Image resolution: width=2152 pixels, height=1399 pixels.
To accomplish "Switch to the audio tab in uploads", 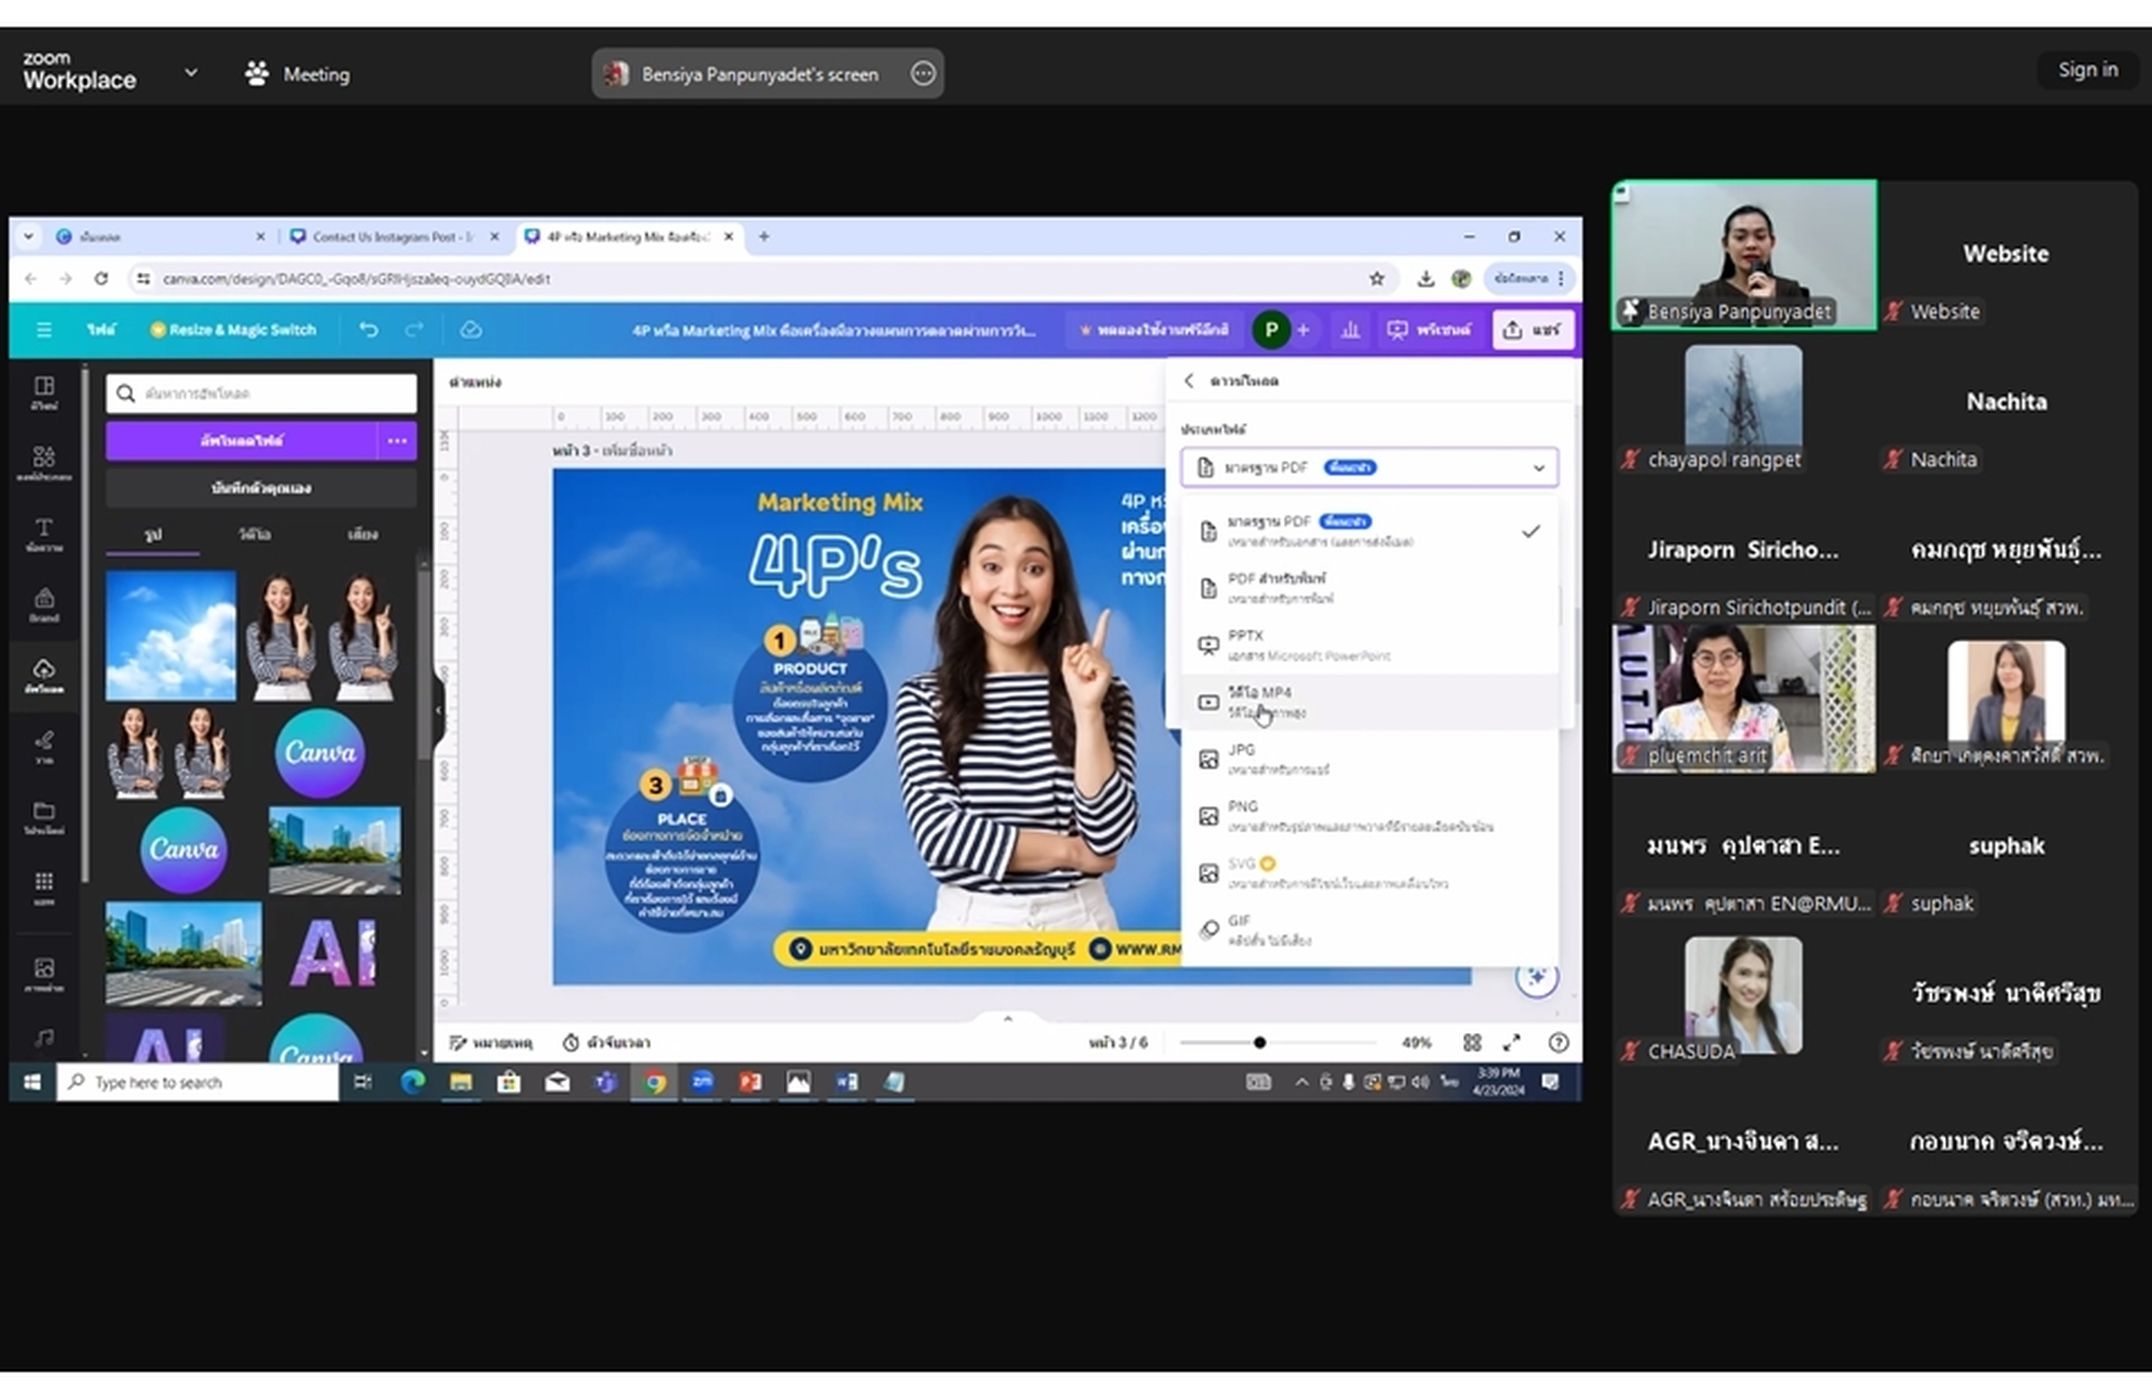I will [x=362, y=535].
